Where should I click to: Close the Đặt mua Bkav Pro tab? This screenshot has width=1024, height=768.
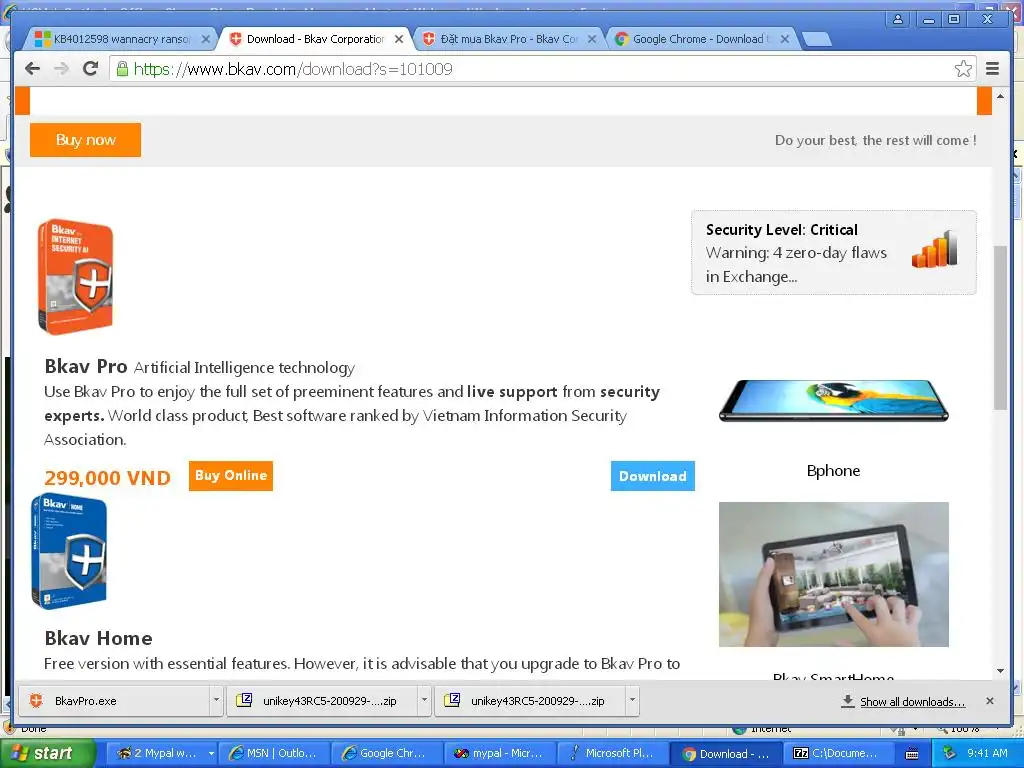point(592,39)
